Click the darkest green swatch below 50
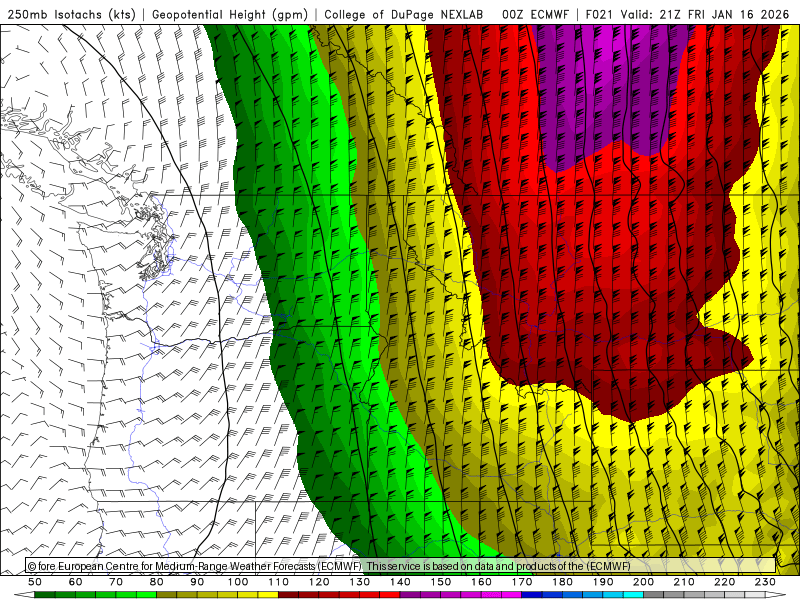 (45, 595)
